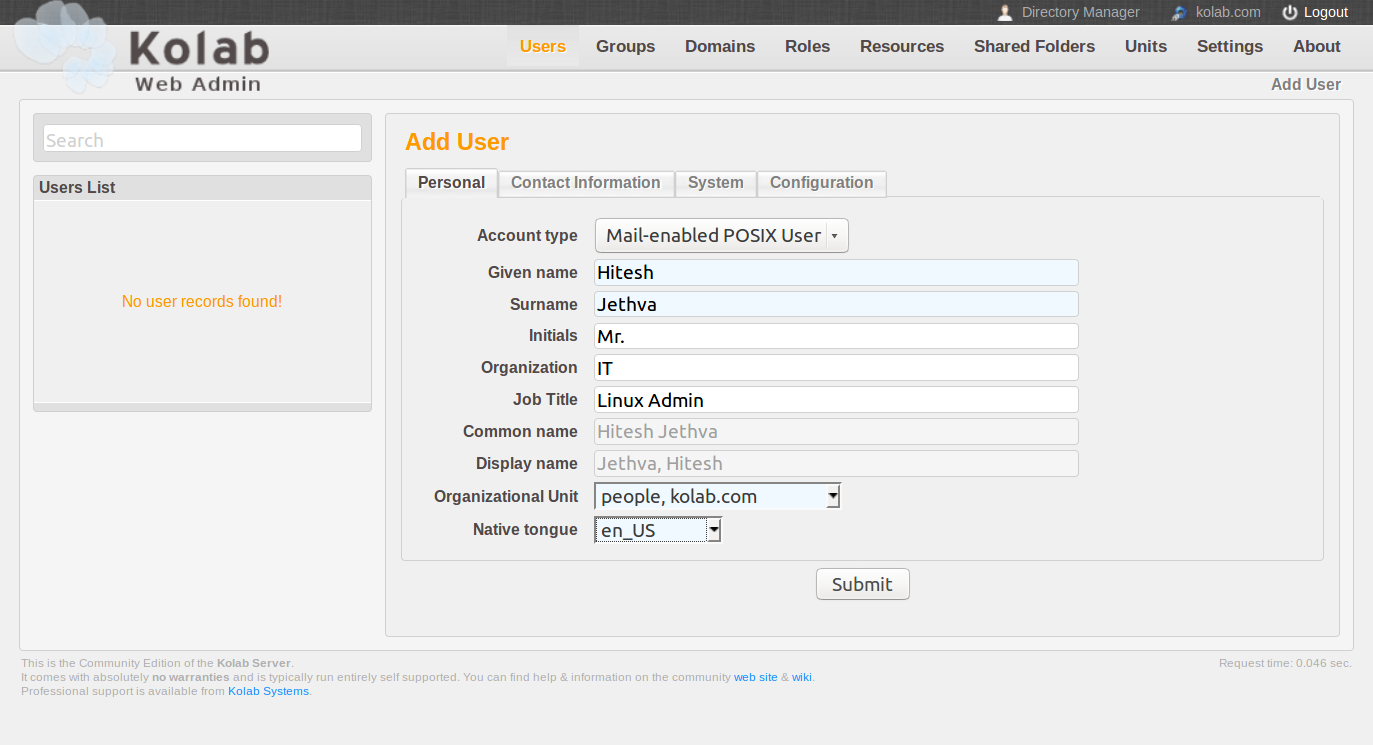Open the About menu
Viewport: 1373px width, 745px height.
[x=1317, y=46]
